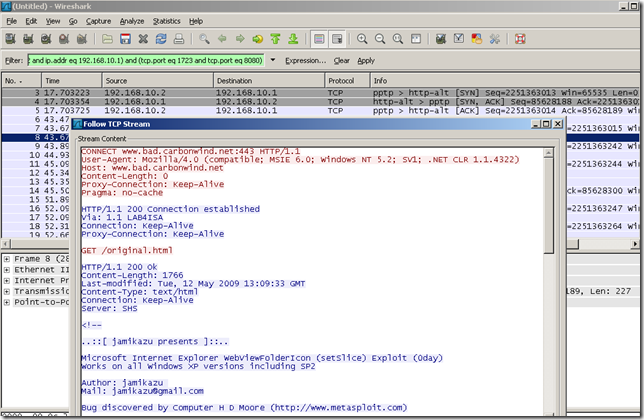Select packet 3 row with SYN

point(320,93)
